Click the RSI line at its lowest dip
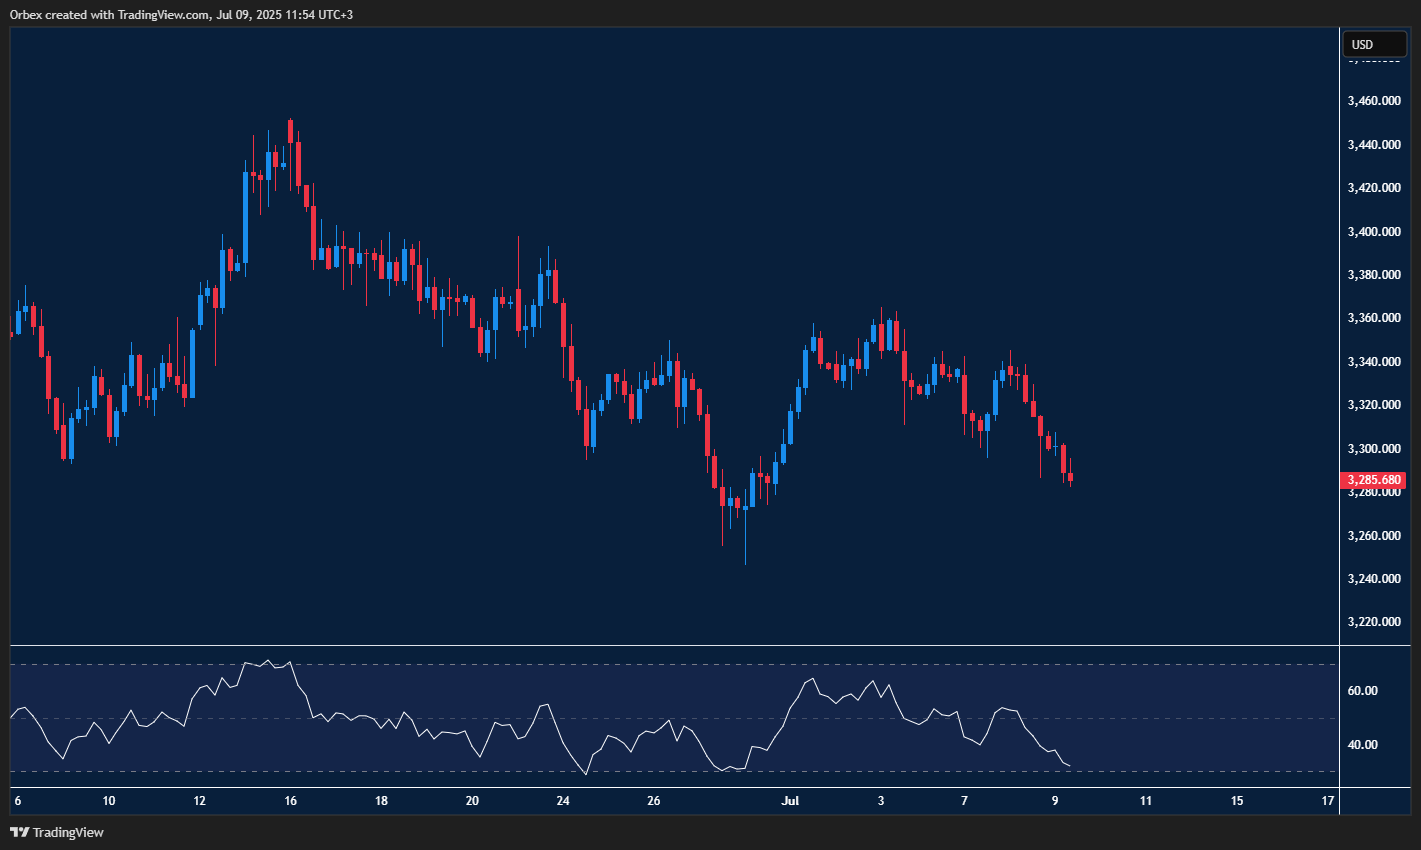Screen dimensions: 1421x850 [583, 772]
